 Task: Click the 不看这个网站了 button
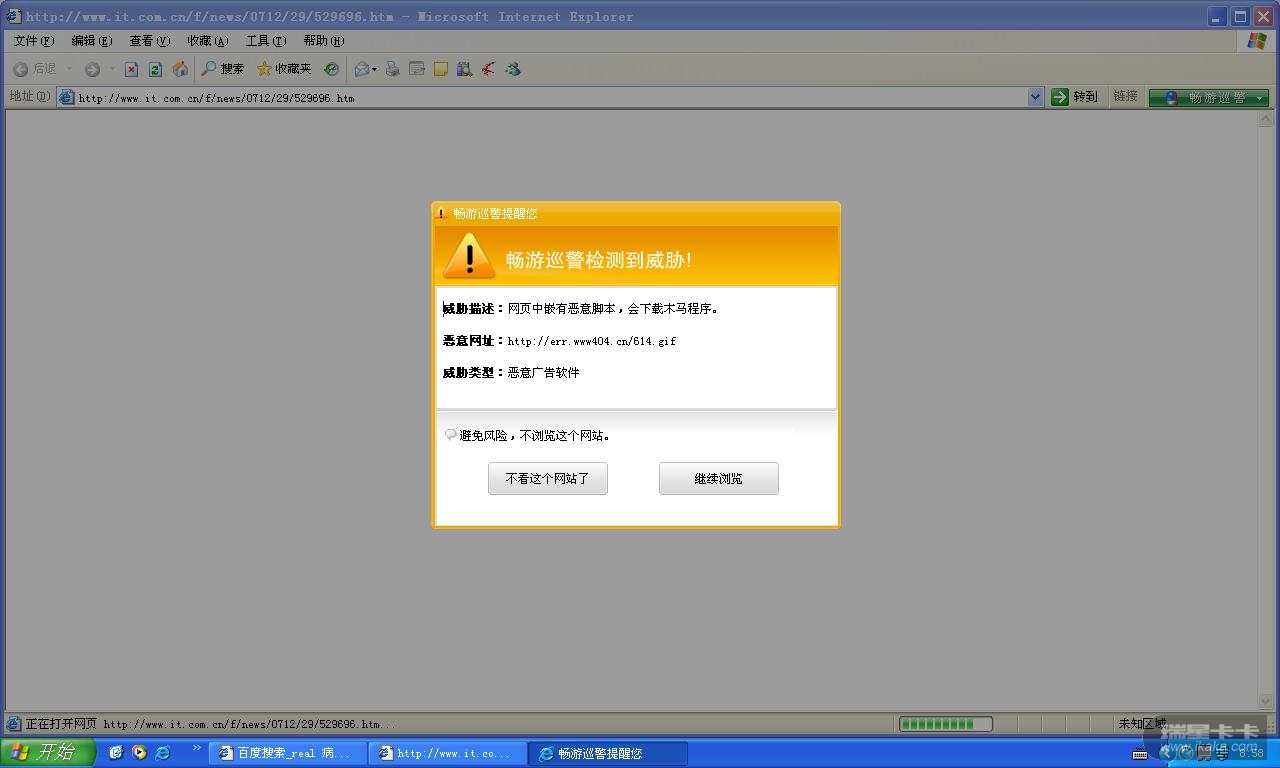point(548,479)
